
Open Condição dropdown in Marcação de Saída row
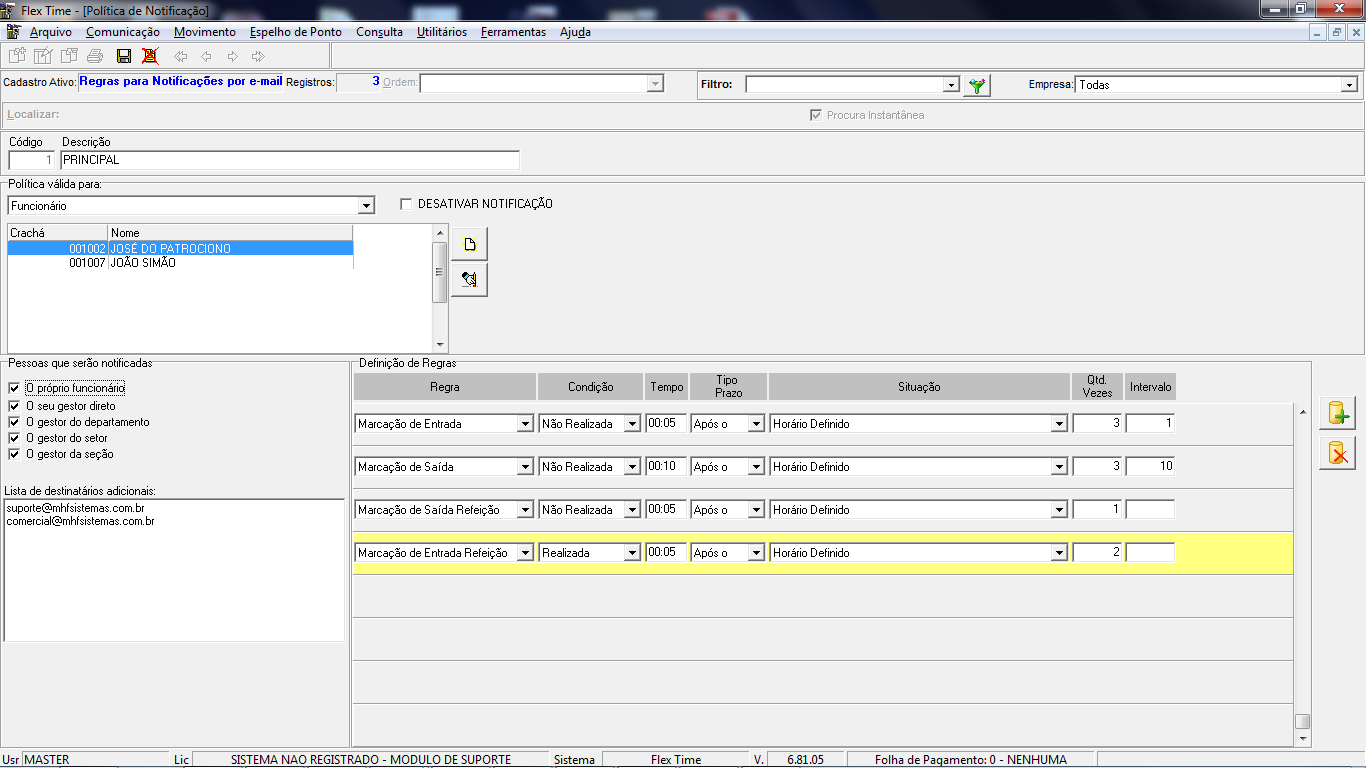click(x=632, y=467)
